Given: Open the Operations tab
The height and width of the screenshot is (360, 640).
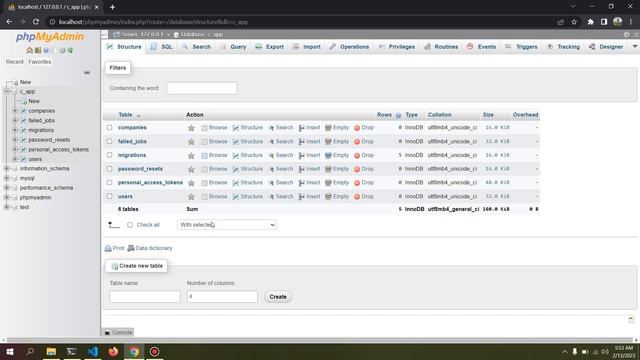Looking at the screenshot, I should [349, 47].
